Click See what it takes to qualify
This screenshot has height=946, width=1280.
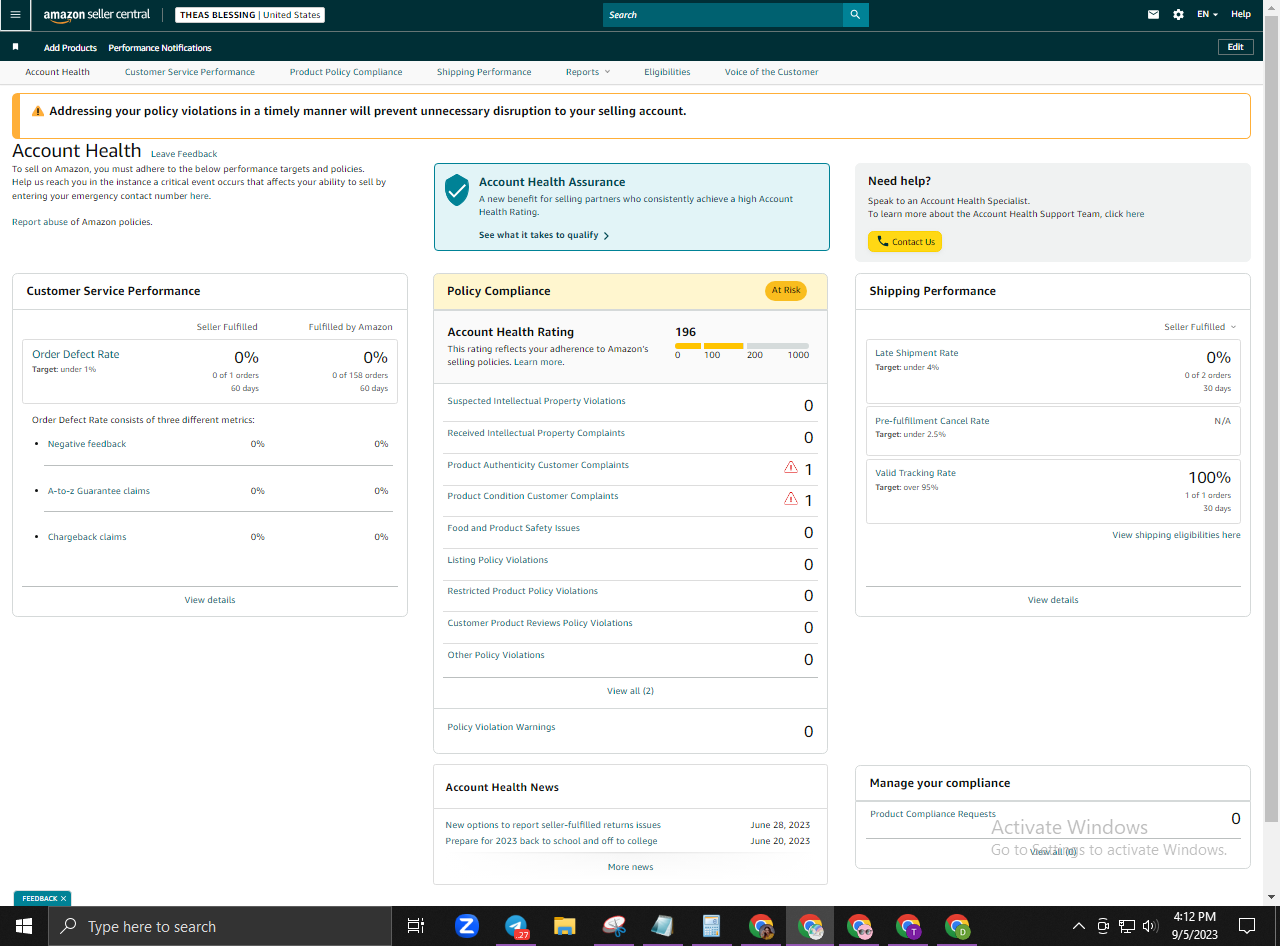[x=544, y=236]
